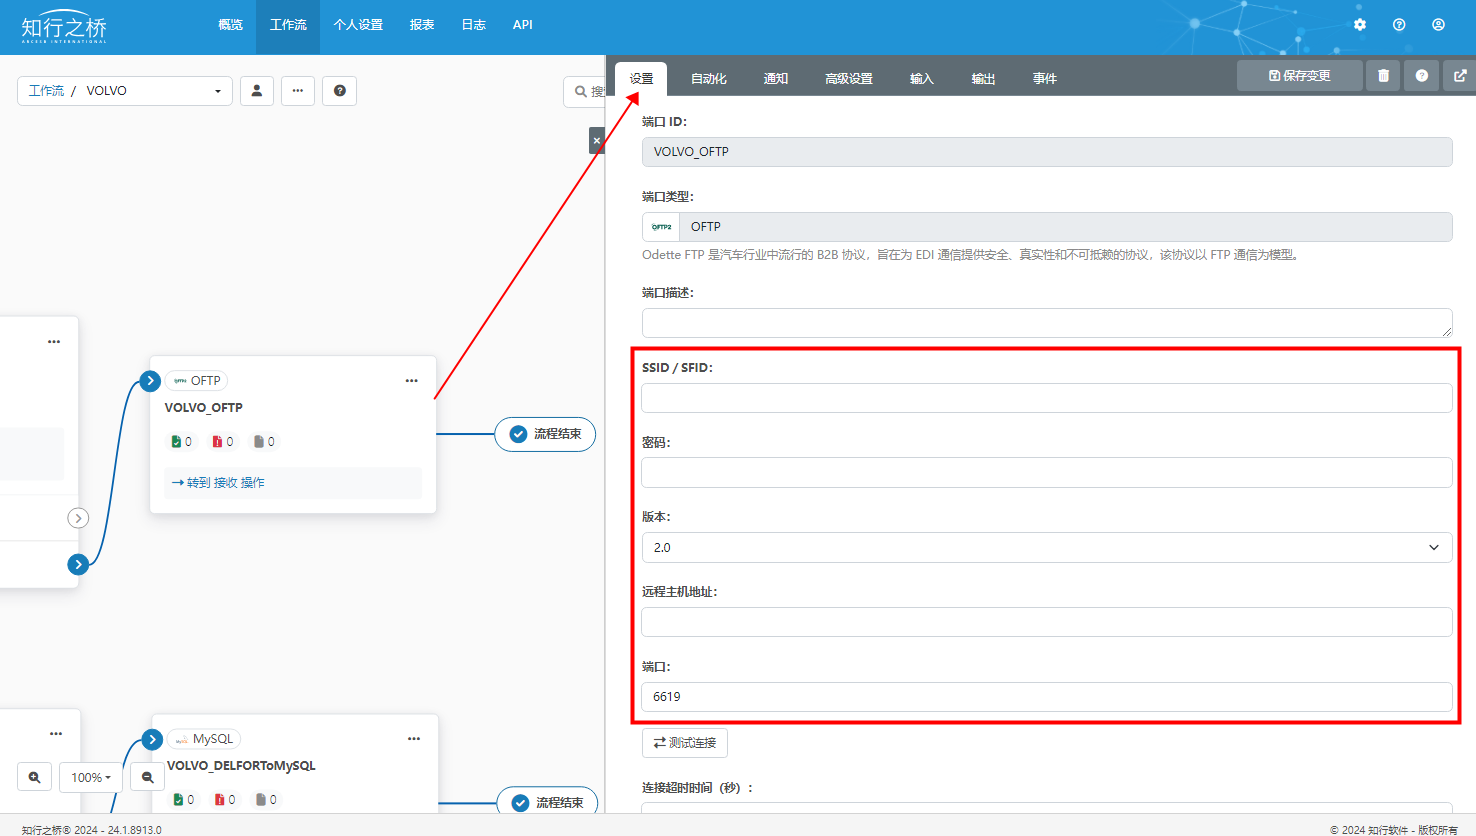Zoom in the workflow canvas
The width and height of the screenshot is (1476, 836).
point(34,777)
